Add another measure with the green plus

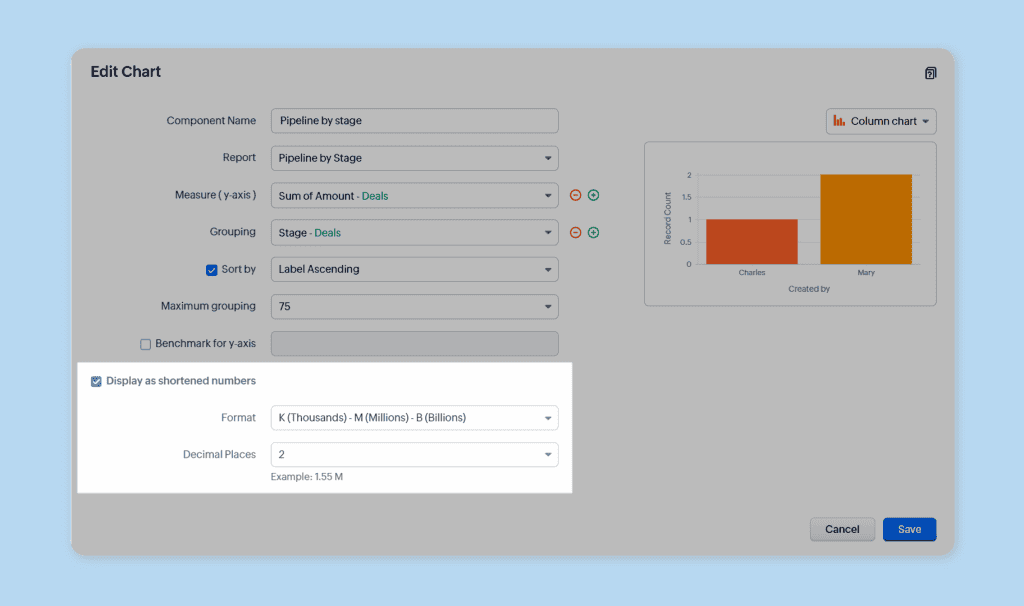[x=593, y=195]
